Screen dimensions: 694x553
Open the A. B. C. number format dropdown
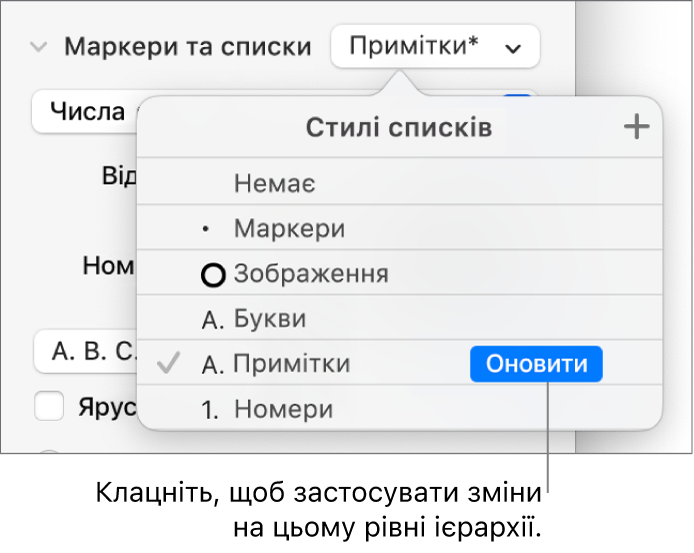86,352
